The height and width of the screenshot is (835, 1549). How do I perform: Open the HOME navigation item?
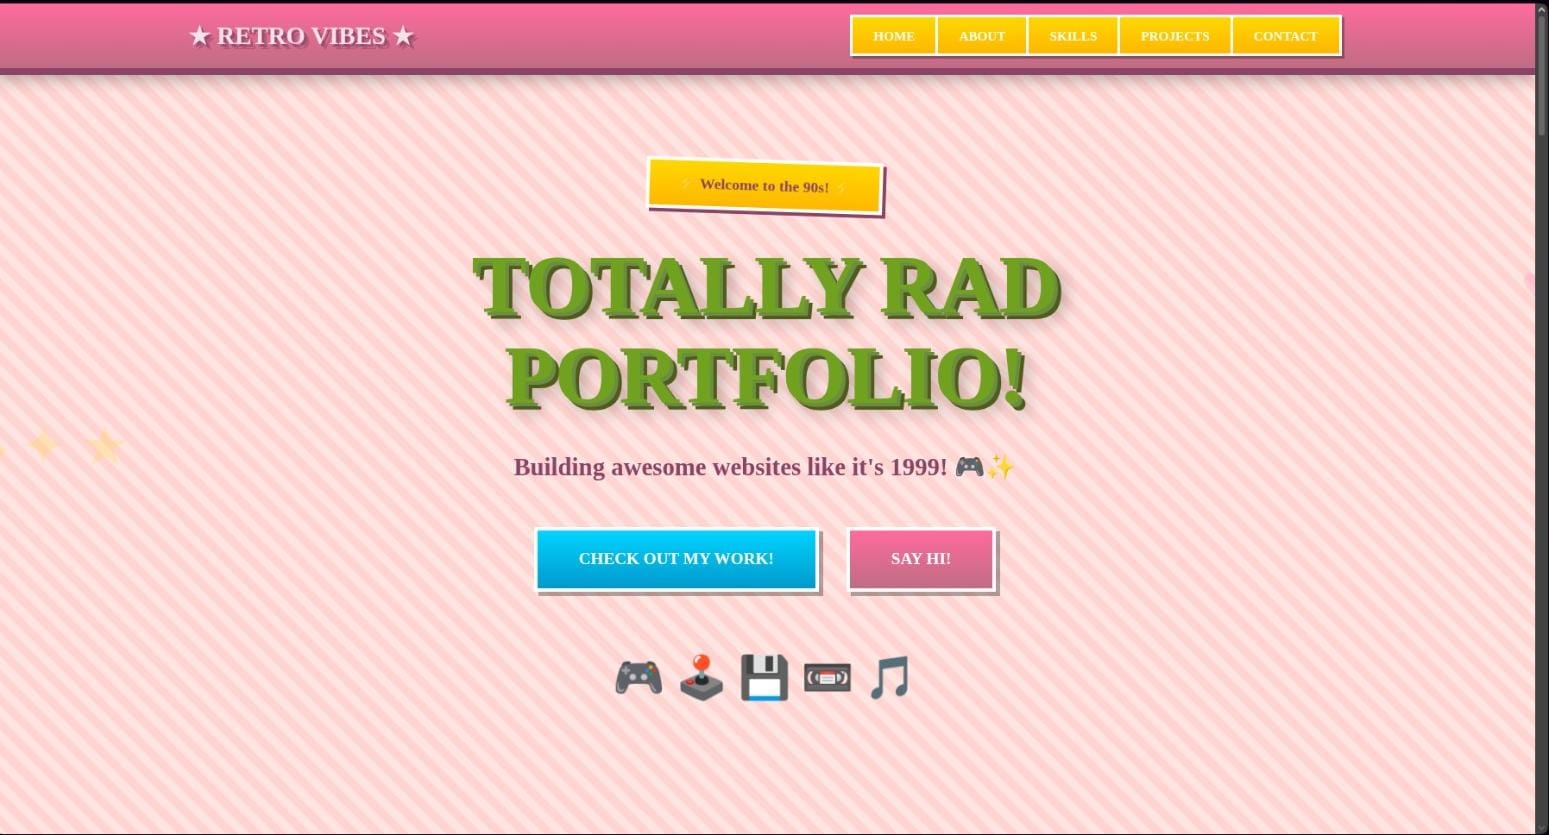[x=893, y=35]
